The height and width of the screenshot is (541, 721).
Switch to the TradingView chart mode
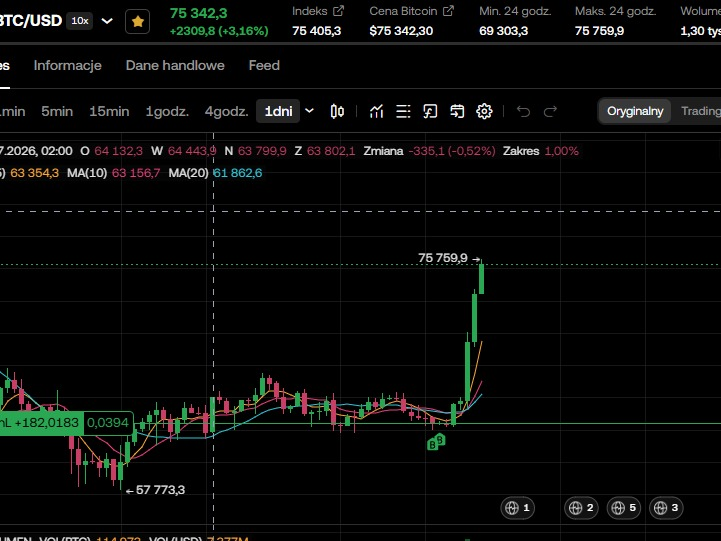coord(701,111)
